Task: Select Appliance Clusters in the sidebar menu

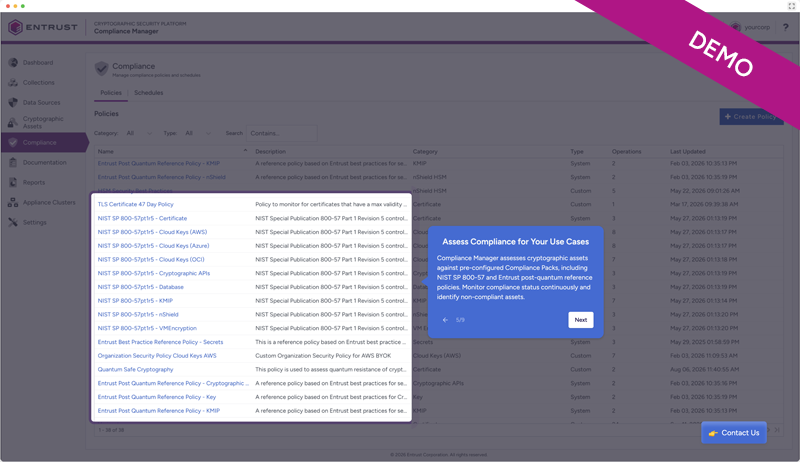Action: pos(49,202)
